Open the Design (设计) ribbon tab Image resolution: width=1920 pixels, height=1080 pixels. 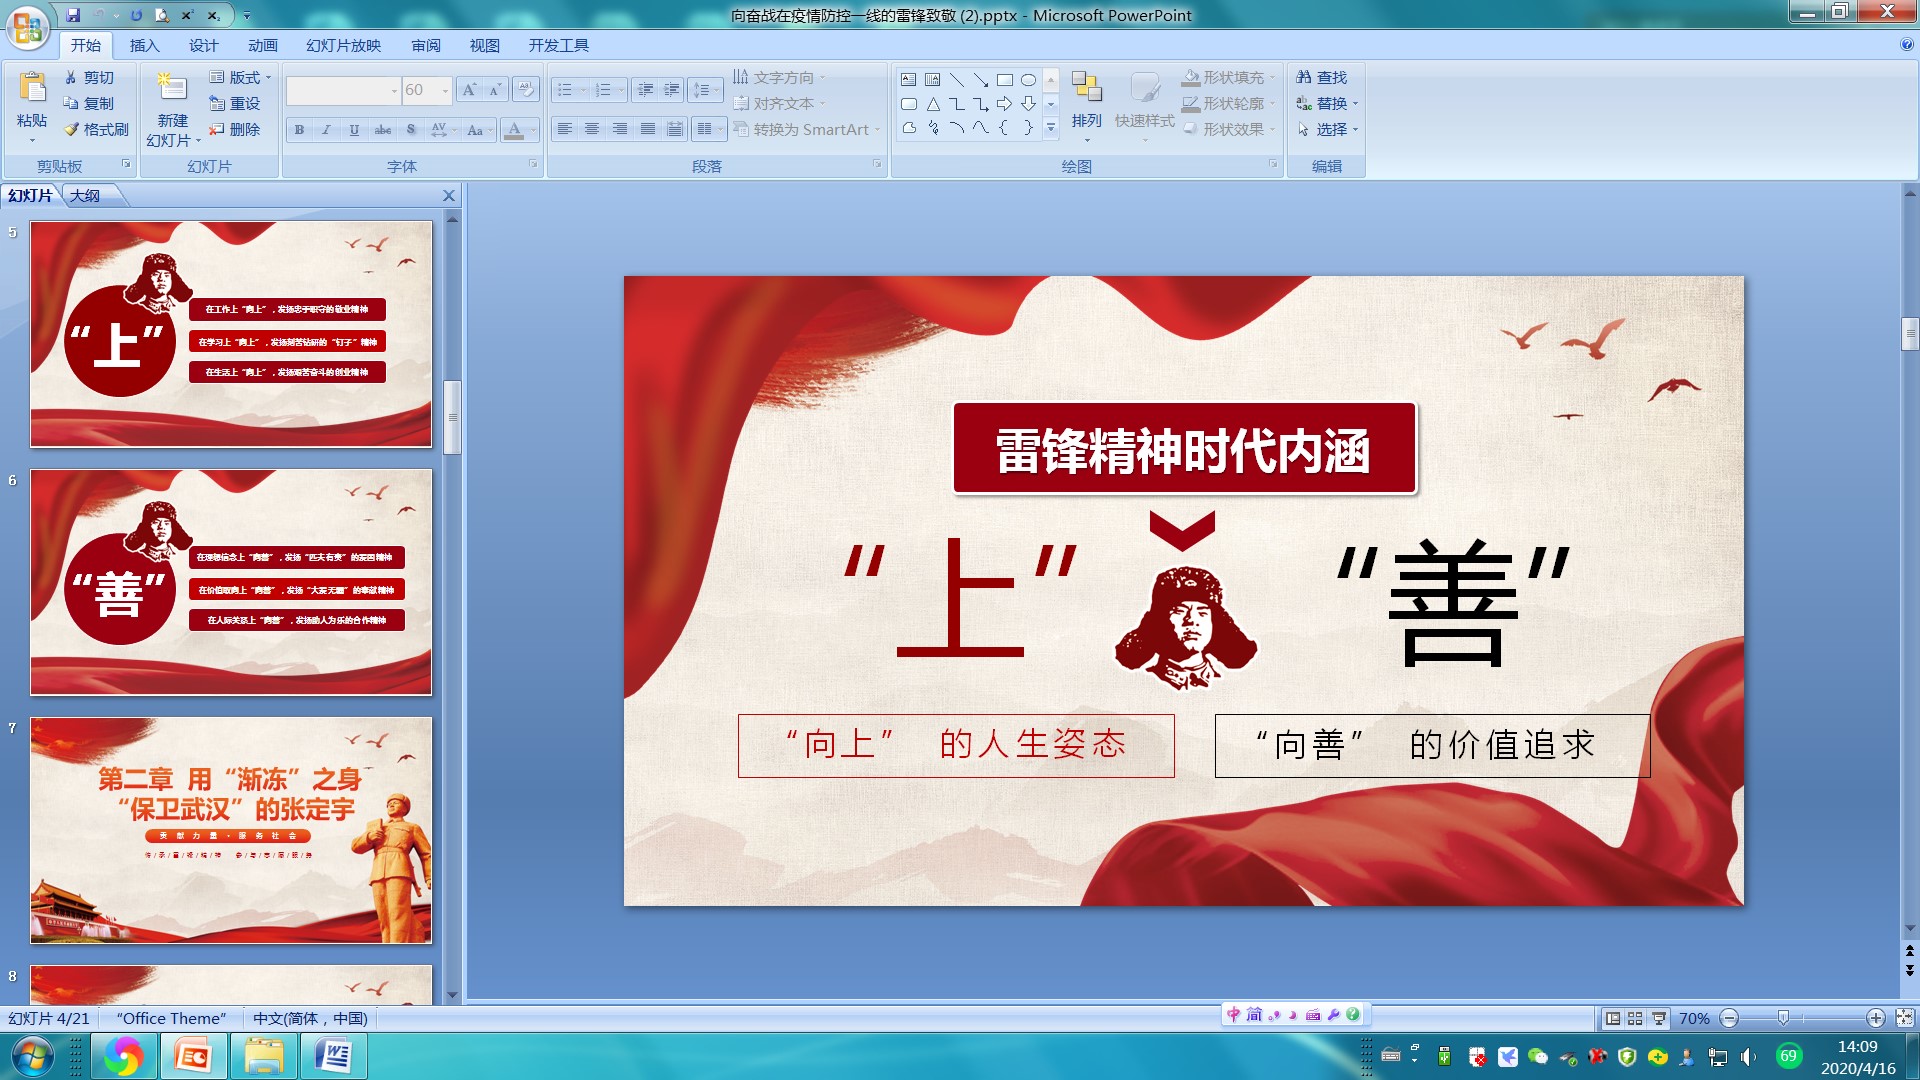pos(203,45)
